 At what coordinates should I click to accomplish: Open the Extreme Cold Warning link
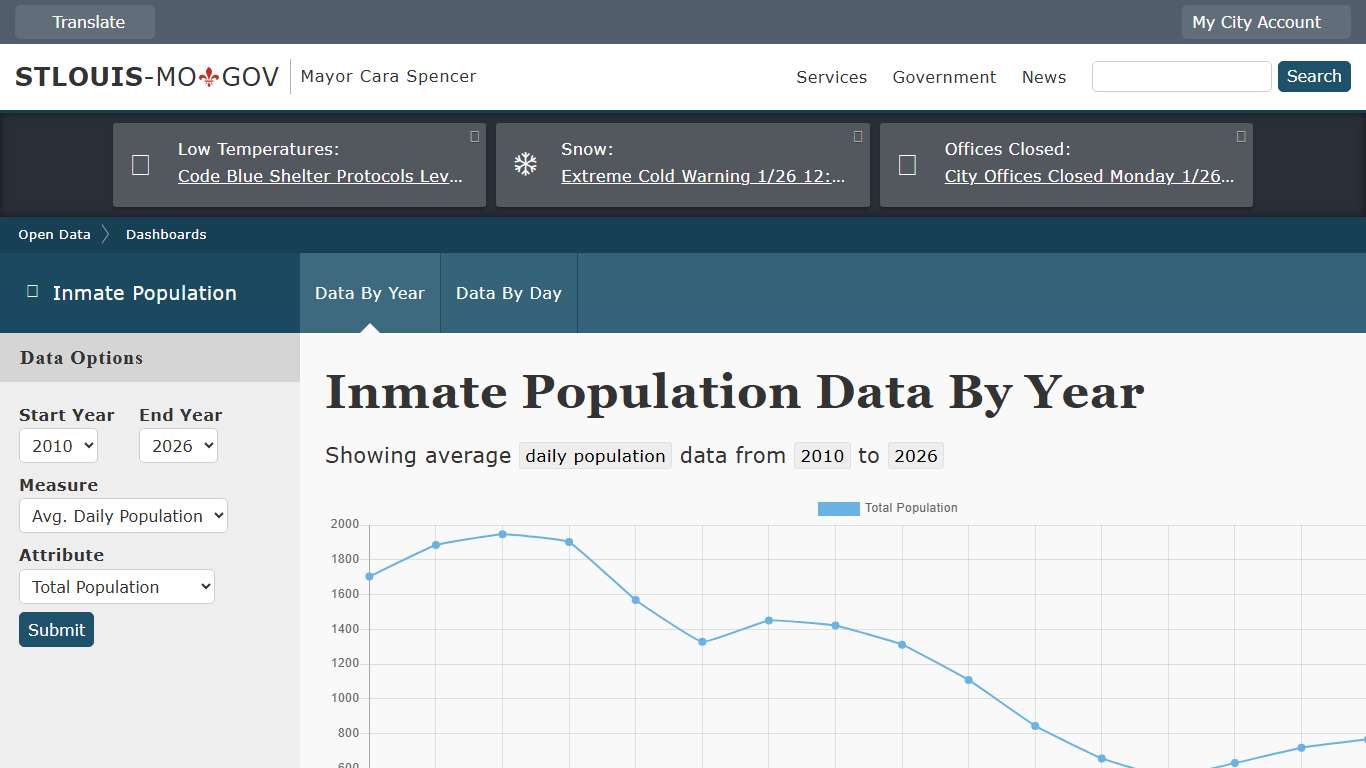(705, 176)
